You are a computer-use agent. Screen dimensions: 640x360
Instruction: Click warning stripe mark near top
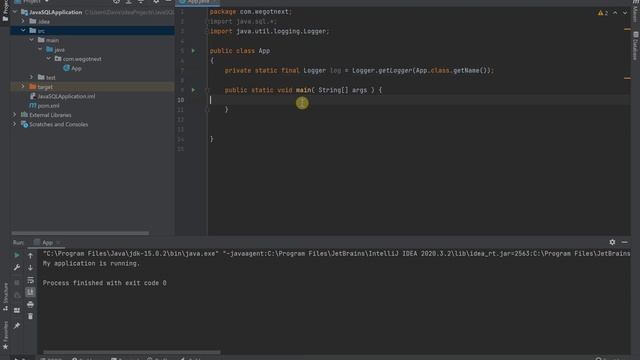[627, 29]
